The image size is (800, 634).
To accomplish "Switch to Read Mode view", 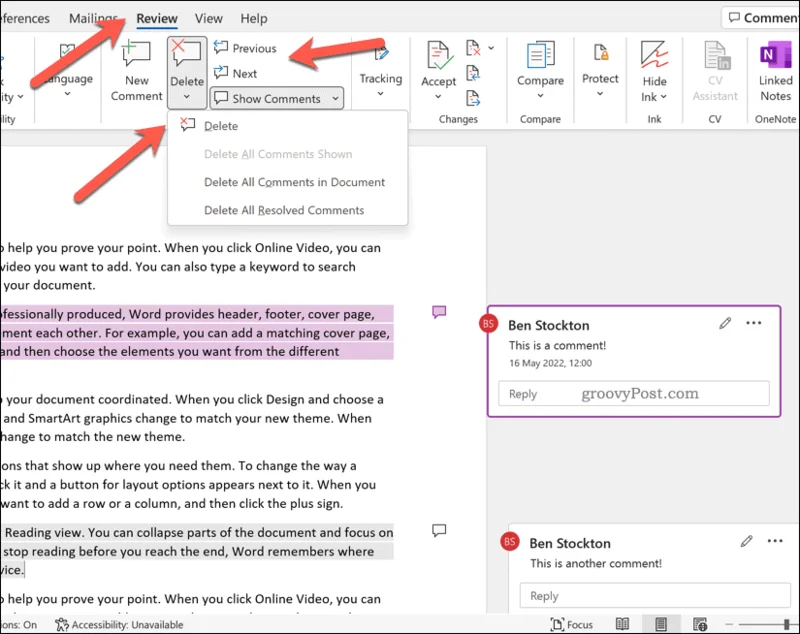I will (622, 624).
